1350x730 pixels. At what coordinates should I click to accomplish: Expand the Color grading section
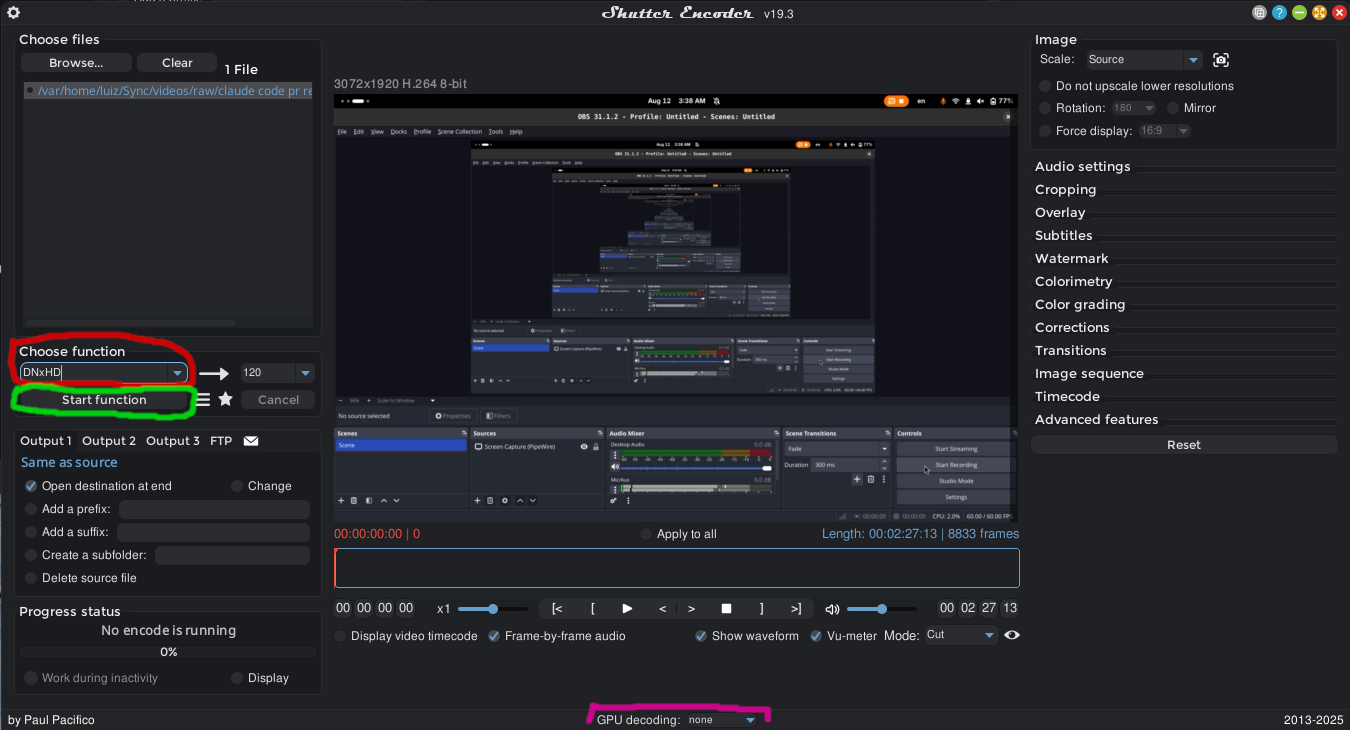point(1080,305)
